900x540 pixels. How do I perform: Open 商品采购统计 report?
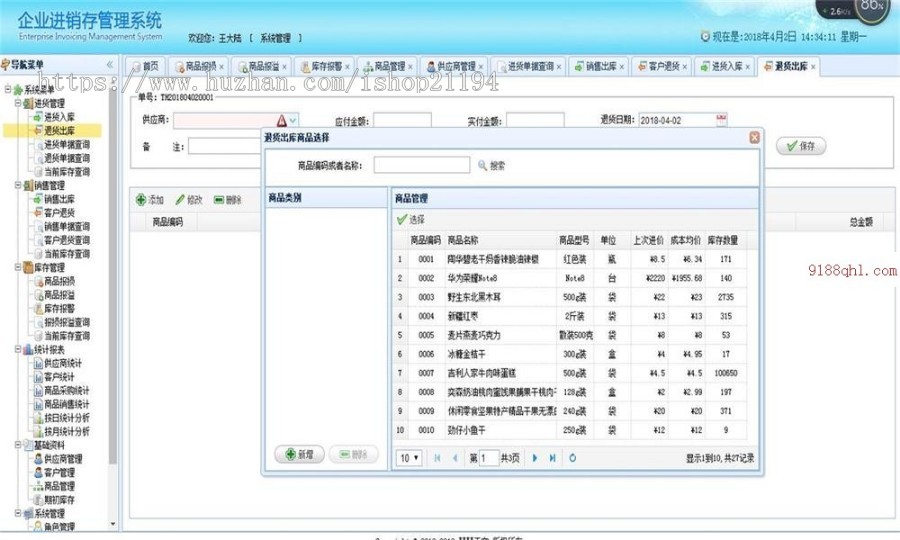(x=67, y=391)
